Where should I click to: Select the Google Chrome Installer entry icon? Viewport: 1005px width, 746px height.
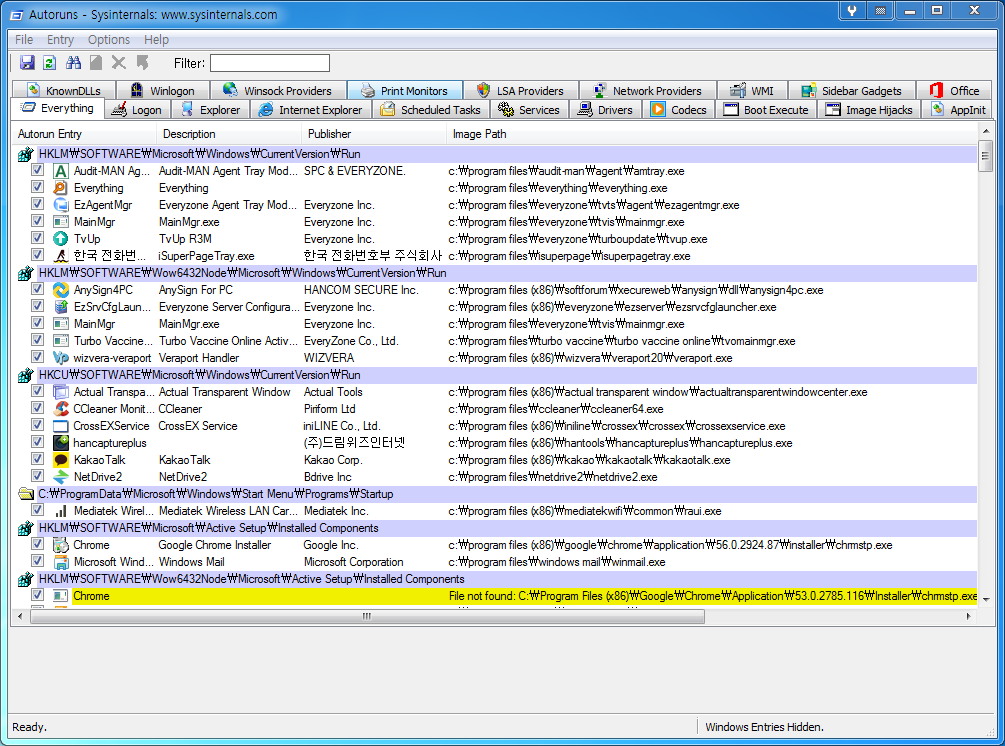(x=60, y=545)
